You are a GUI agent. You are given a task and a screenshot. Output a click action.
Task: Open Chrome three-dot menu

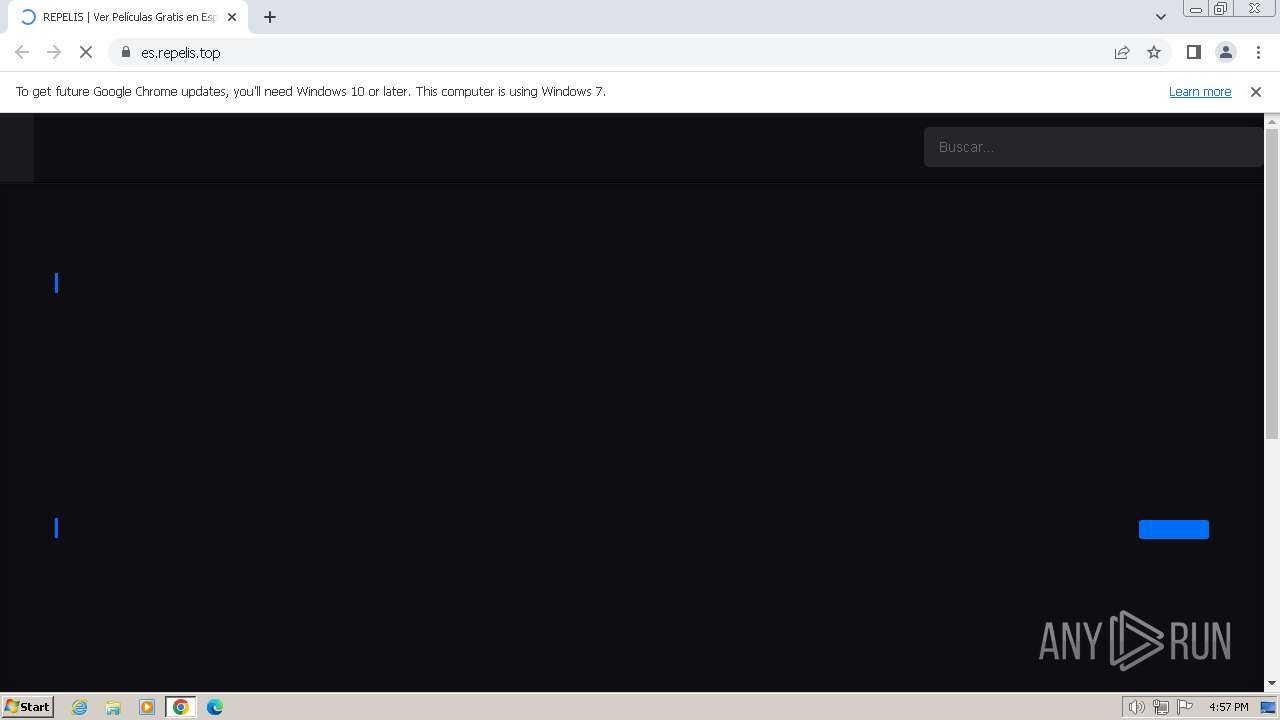coord(1258,53)
